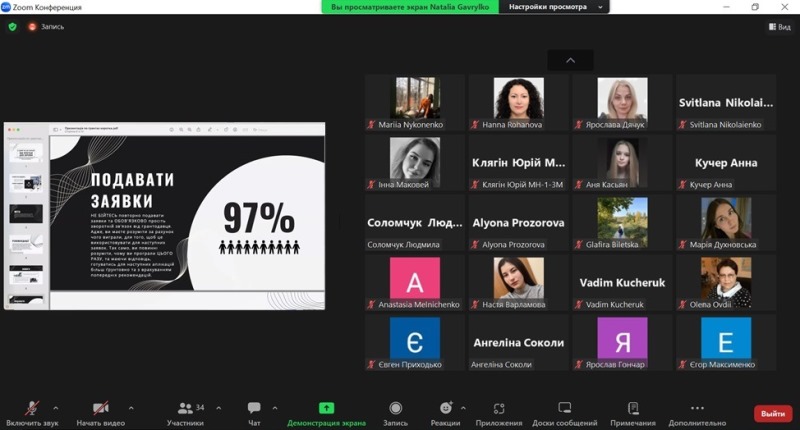Select Єгор Максименко avatar tile
The height and width of the screenshot is (430, 800).
coord(726,342)
